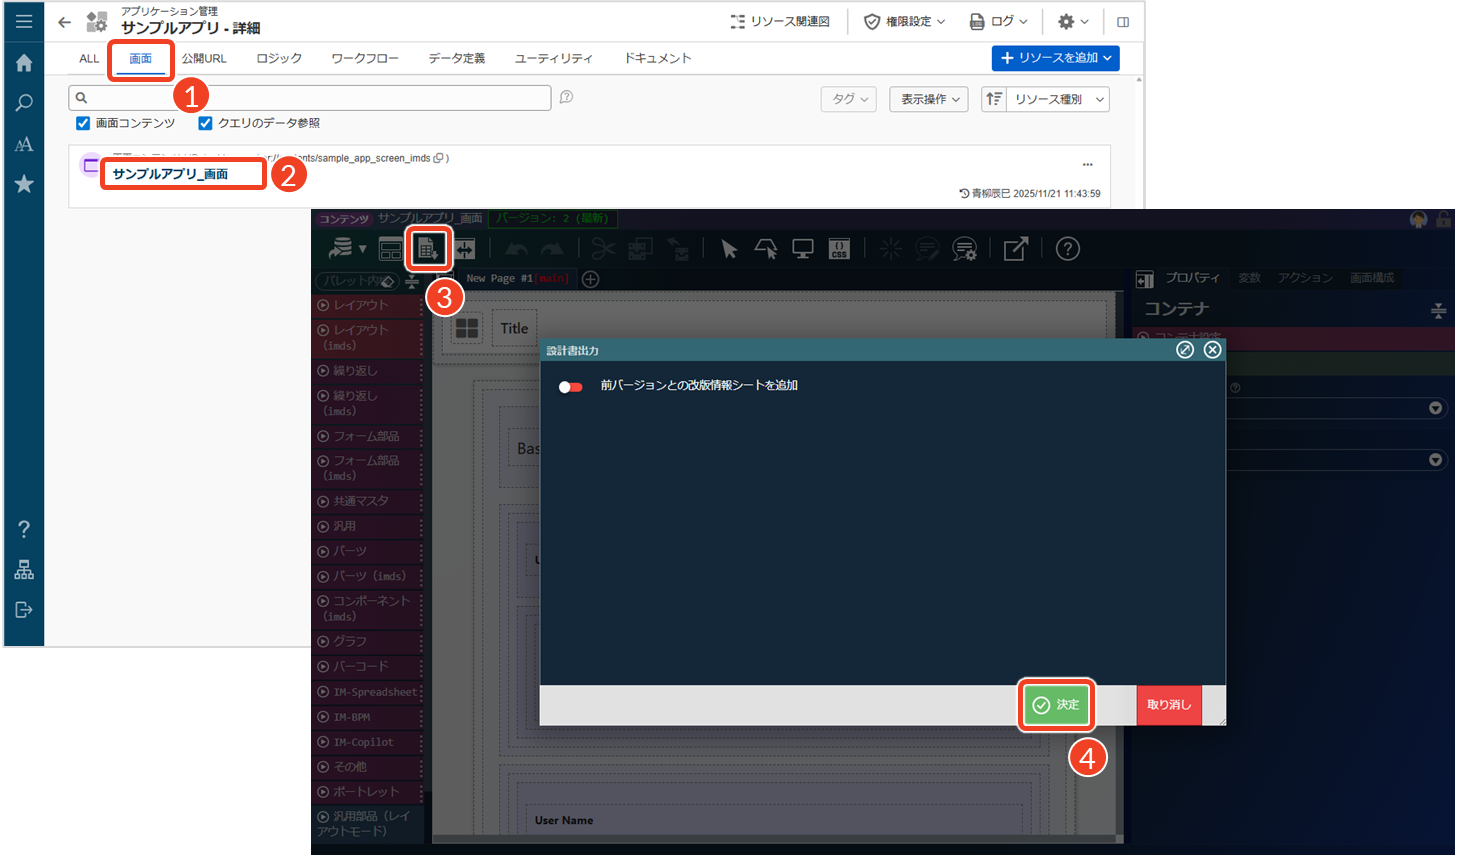1459x856 pixels.
Task: Toggle the 画面コンテンツ checkbox
Action: point(83,123)
